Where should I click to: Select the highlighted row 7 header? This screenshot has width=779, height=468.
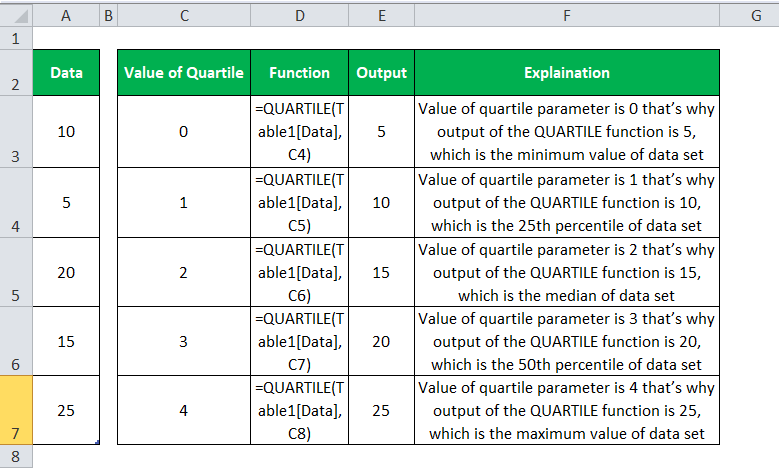coord(16,410)
